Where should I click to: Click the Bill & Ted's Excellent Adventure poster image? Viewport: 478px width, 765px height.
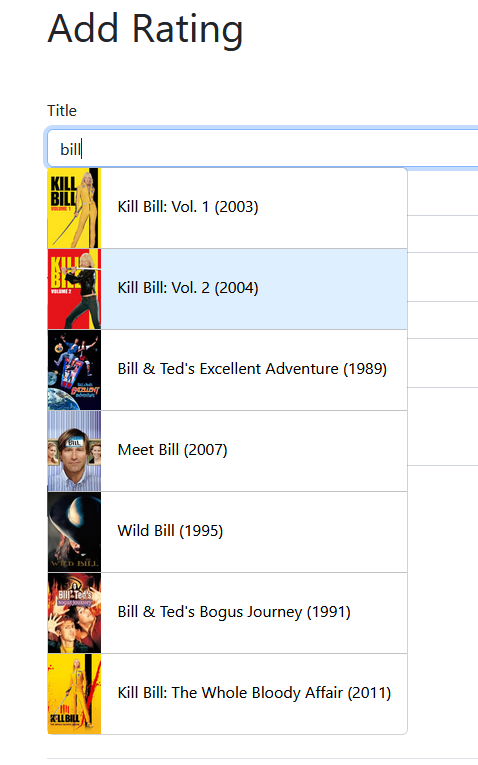click(74, 370)
